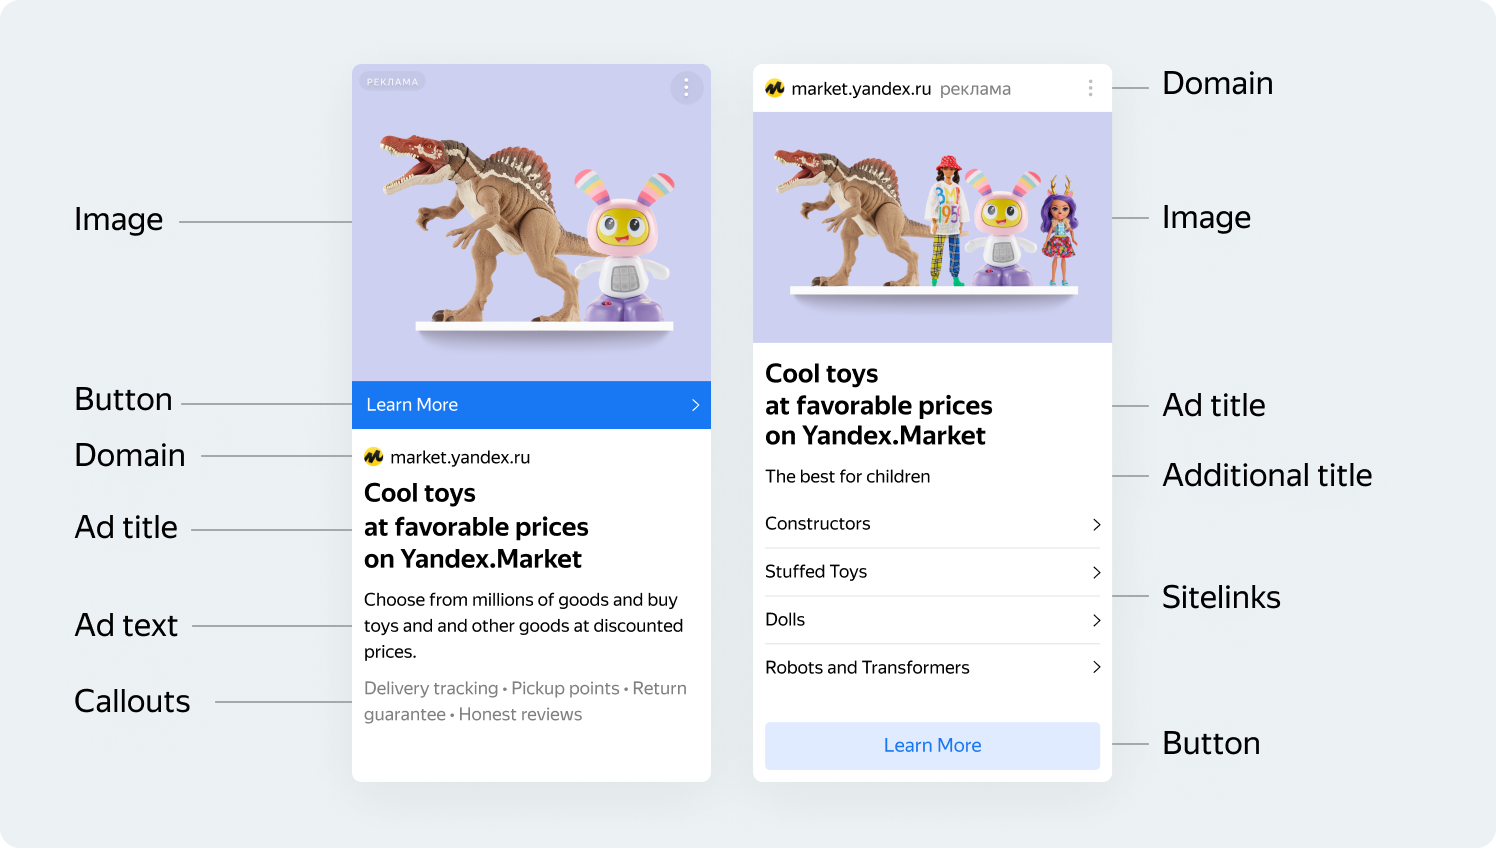
Task: Expand the Stuffed Toys sitelink chevron
Action: 1096,572
